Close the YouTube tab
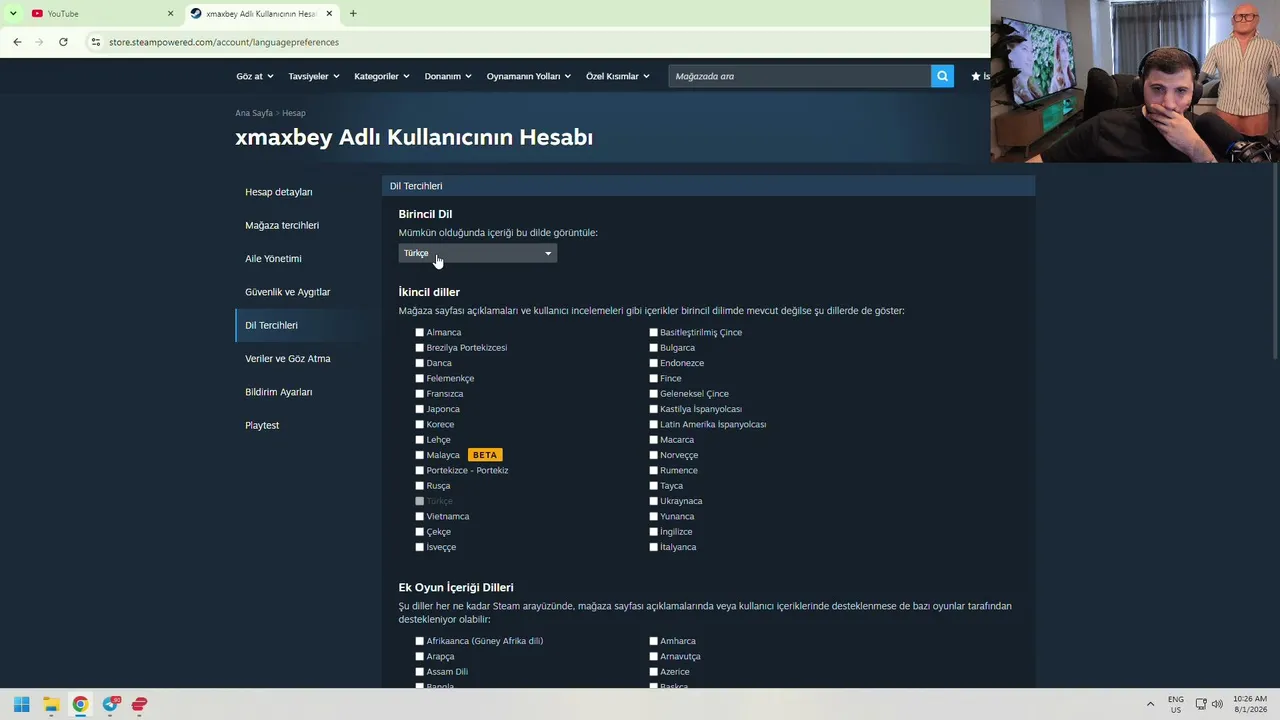This screenshot has width=1280, height=720. point(170,13)
